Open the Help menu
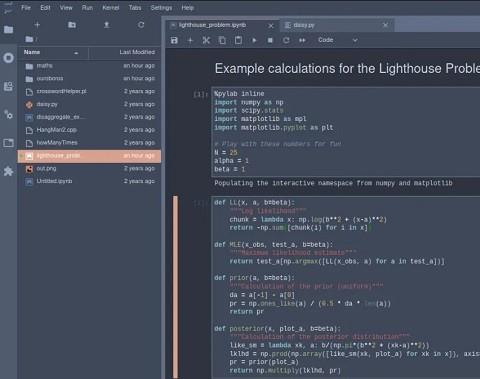 tap(187, 8)
